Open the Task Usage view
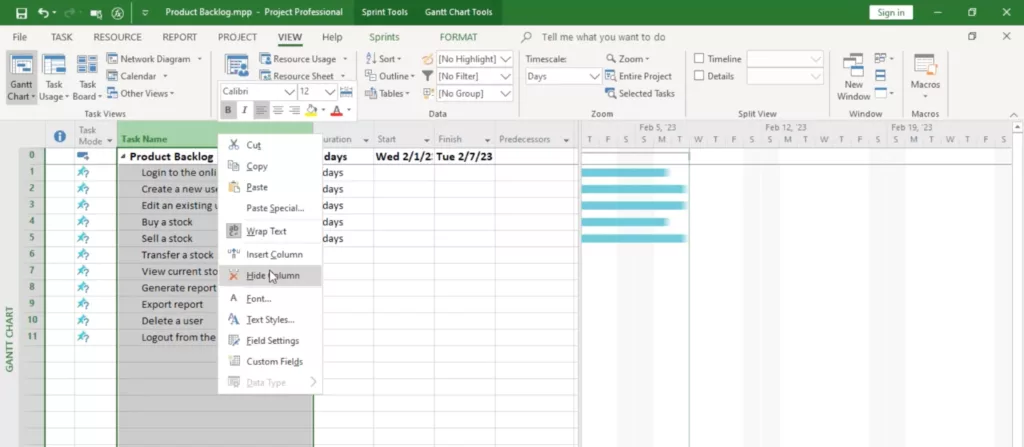Viewport: 1024px width, 447px height. point(54,78)
